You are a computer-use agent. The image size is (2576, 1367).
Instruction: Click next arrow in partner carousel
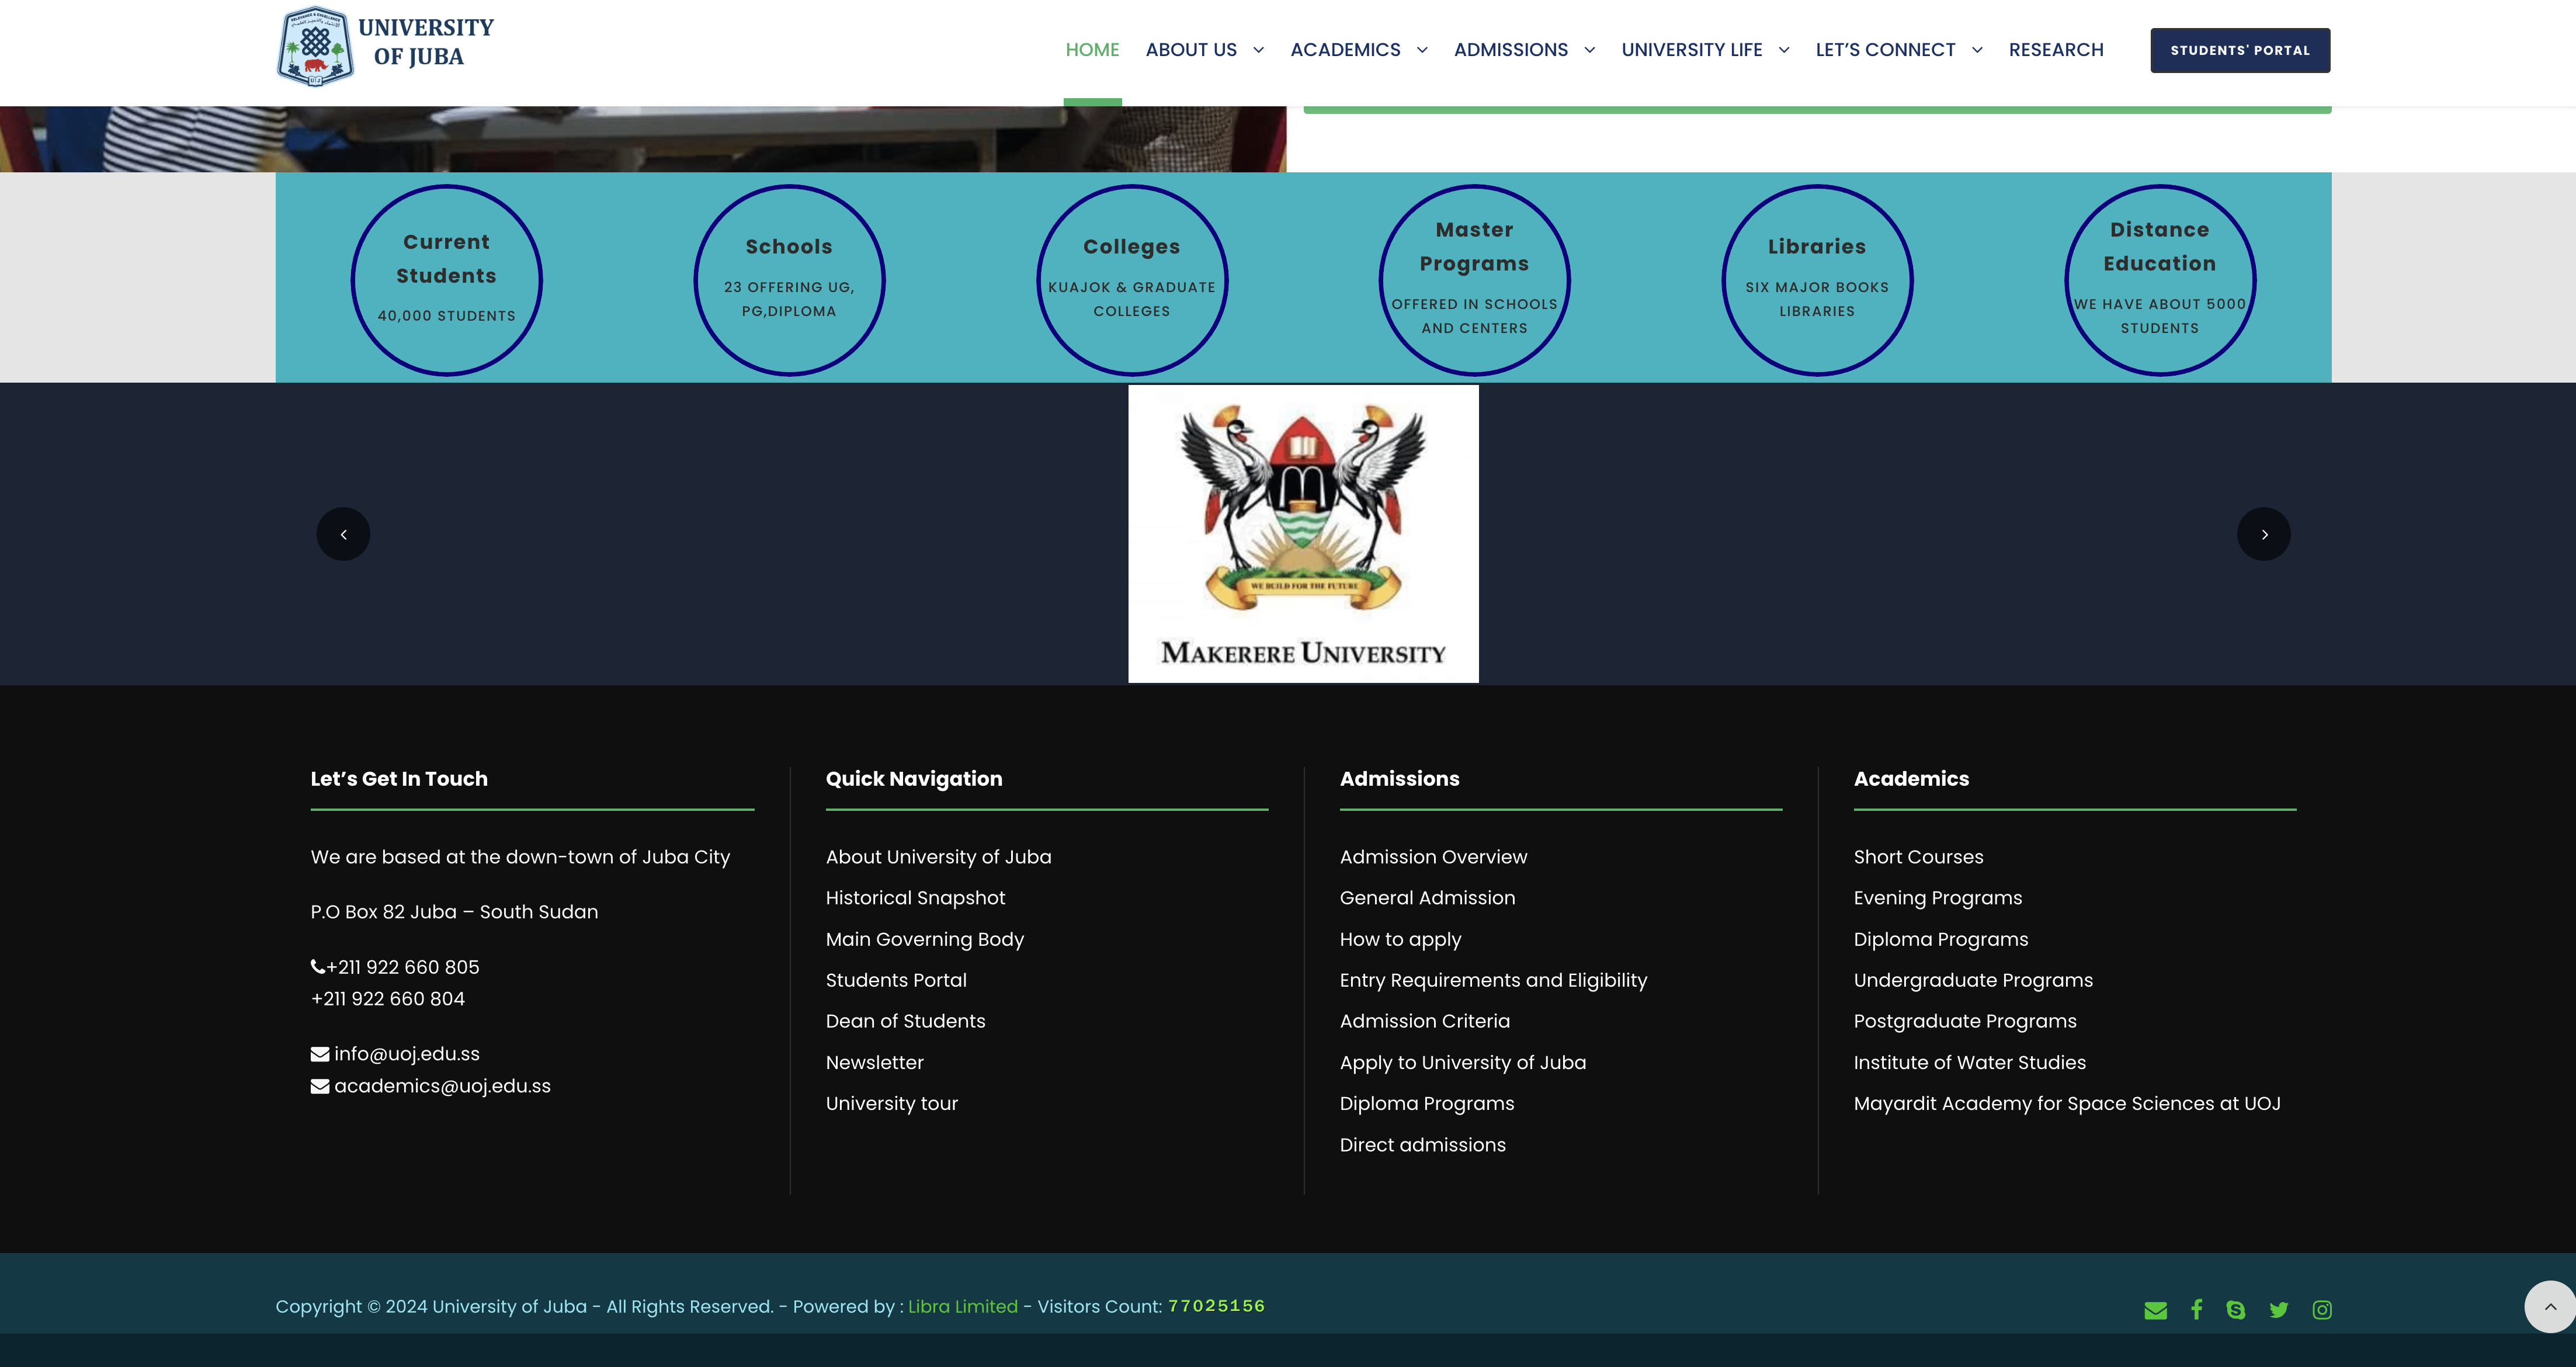pos(2264,534)
